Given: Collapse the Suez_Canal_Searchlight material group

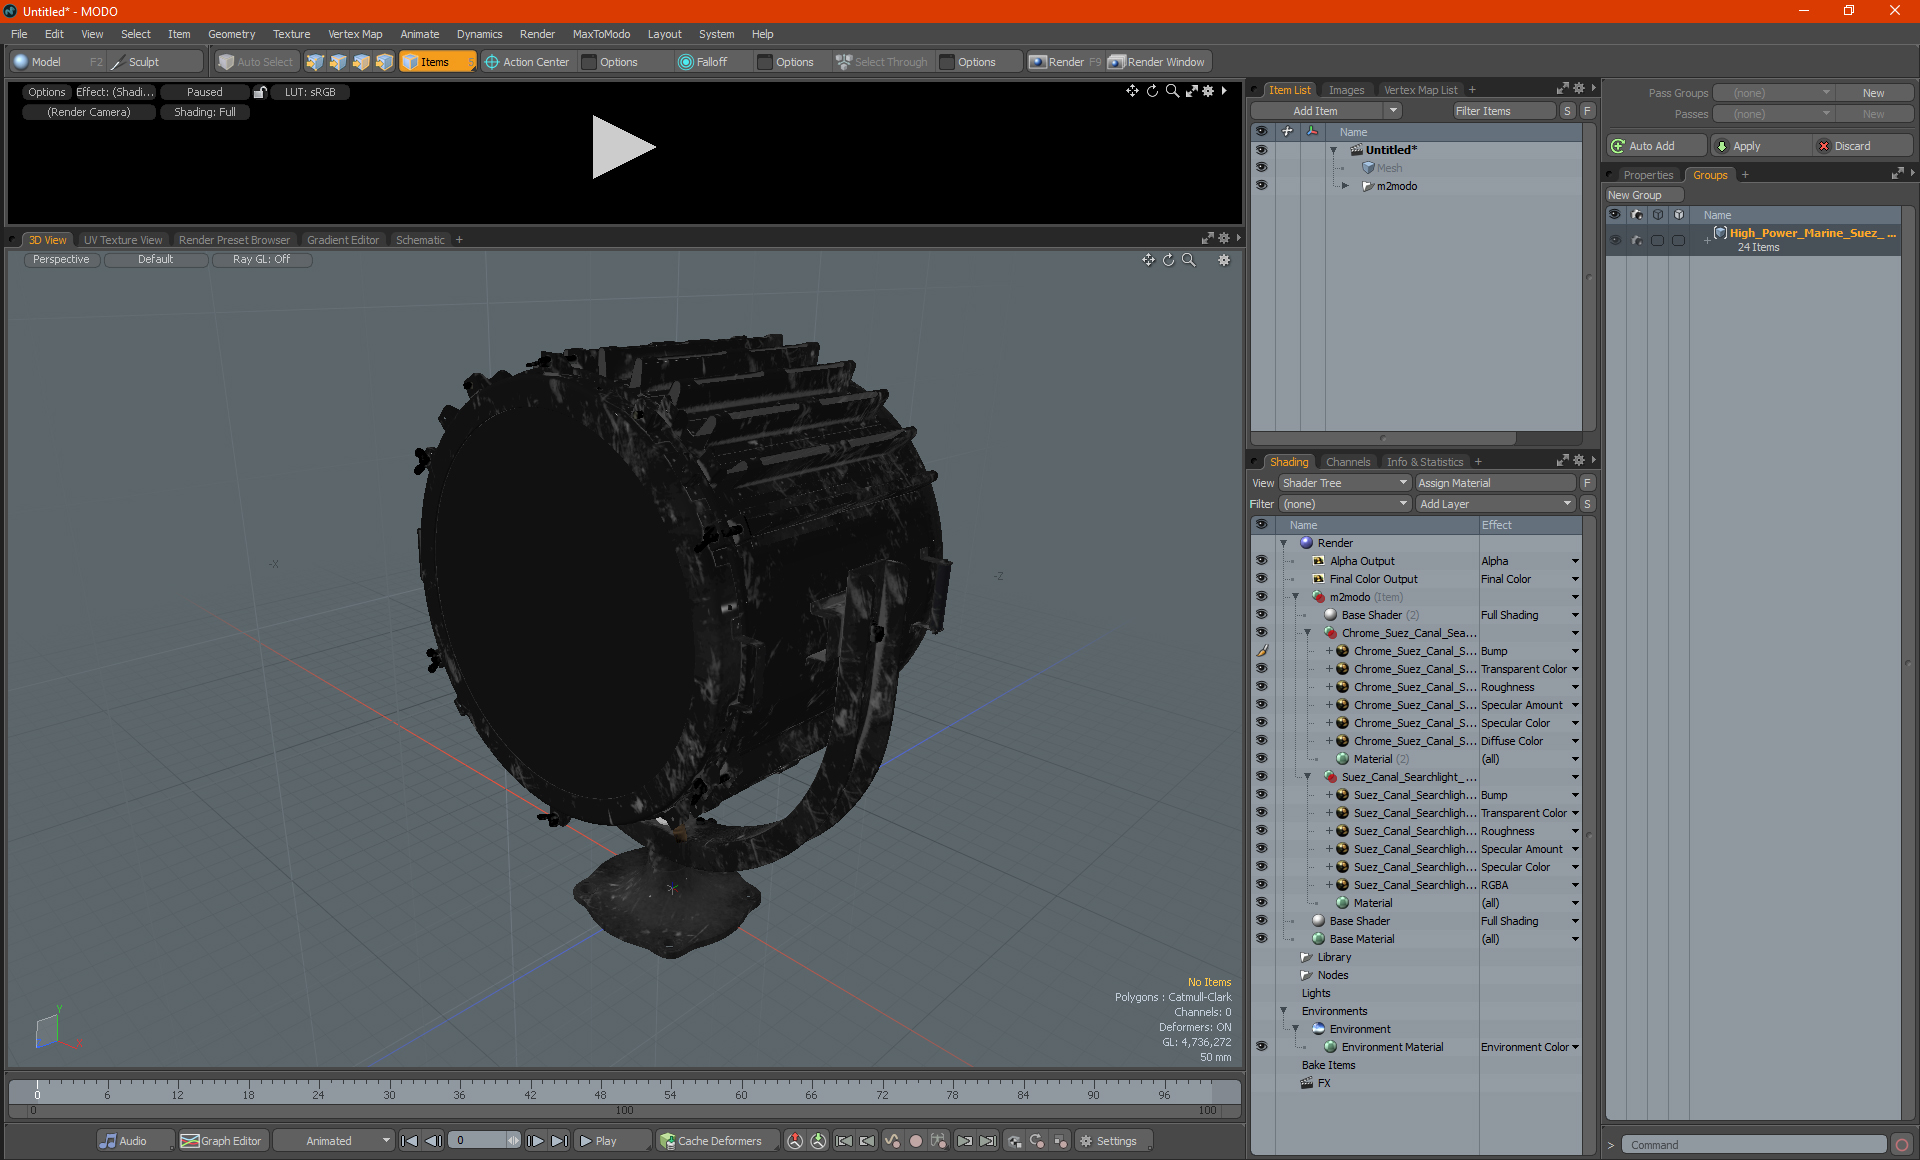Looking at the screenshot, I should coord(1308,777).
